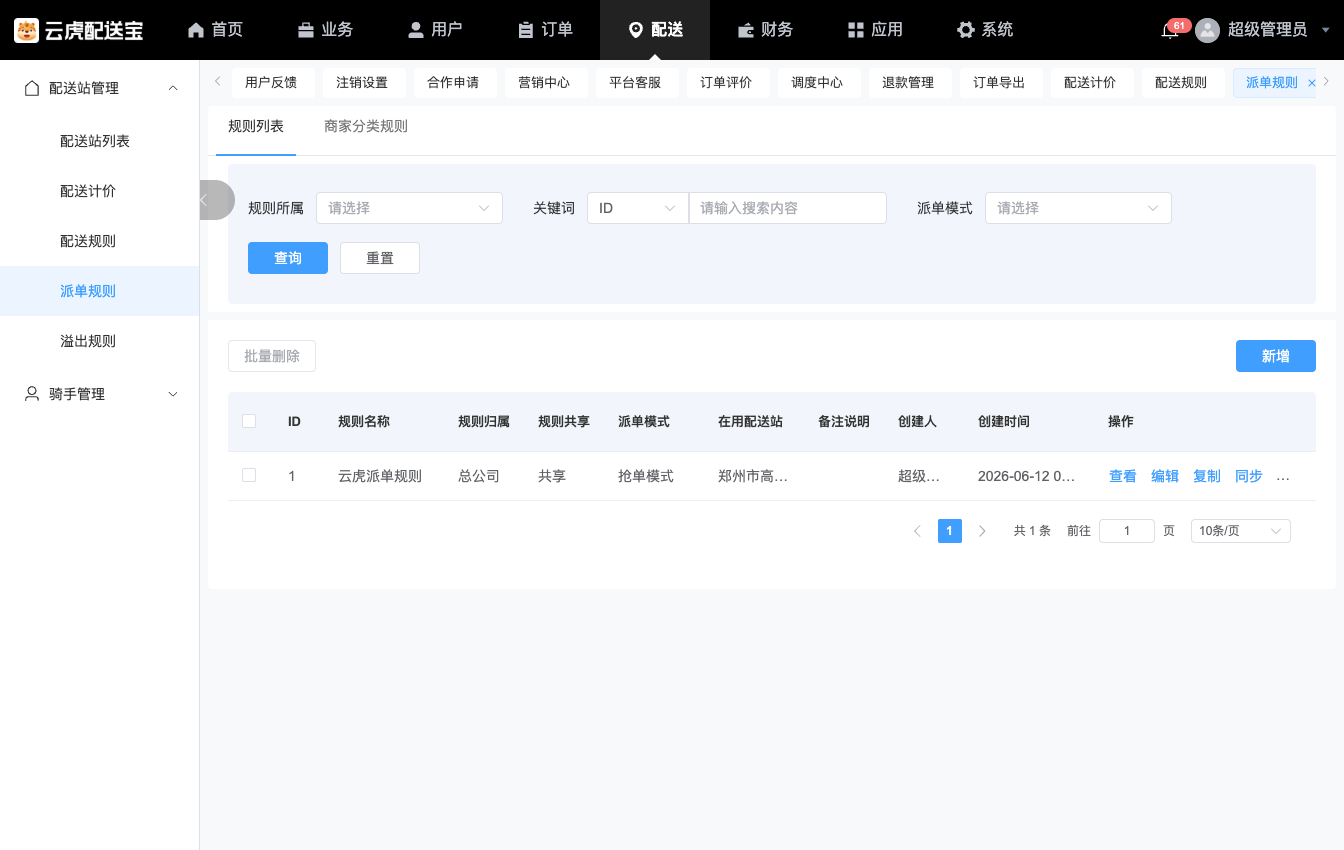This screenshot has height=850, width=1344.
Task: Open the 订单导出 page tab
Action: [x=999, y=83]
